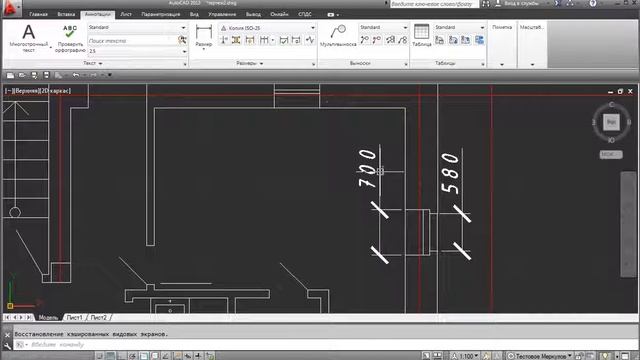Open the multileader style Standard dropdown
The width and height of the screenshot is (640, 360).
click(405, 27)
